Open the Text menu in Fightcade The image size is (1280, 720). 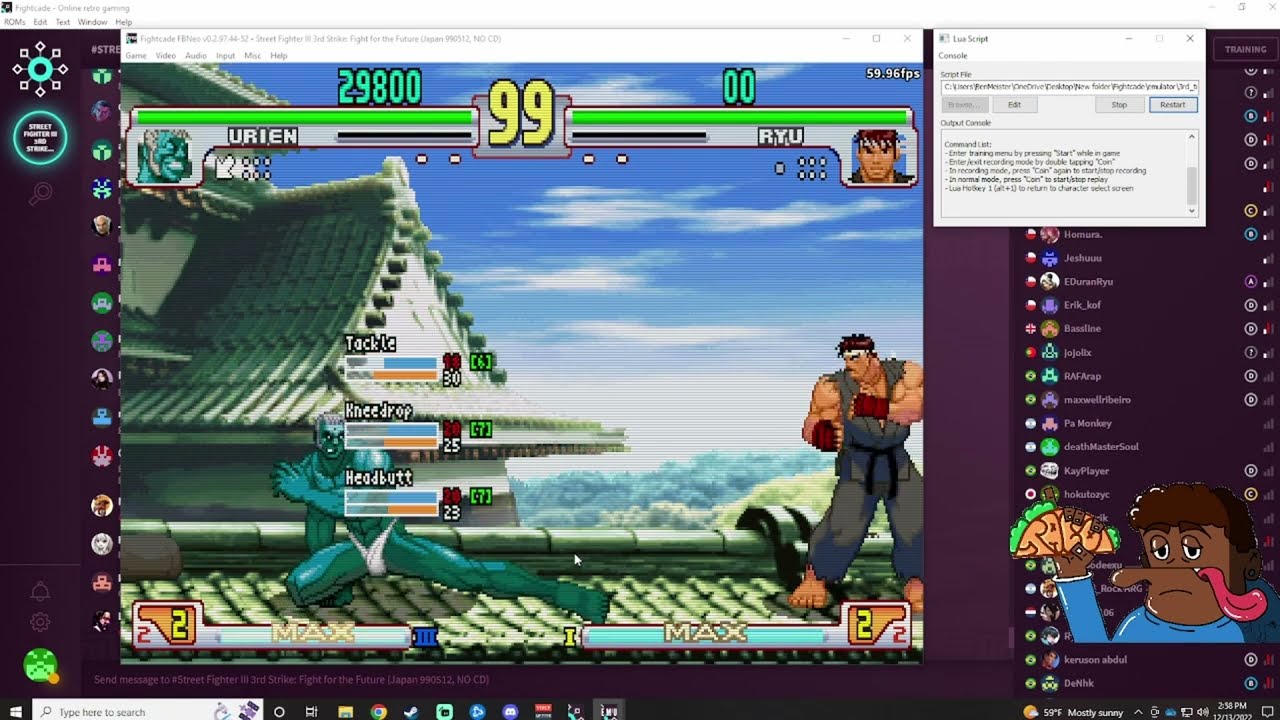coord(62,22)
